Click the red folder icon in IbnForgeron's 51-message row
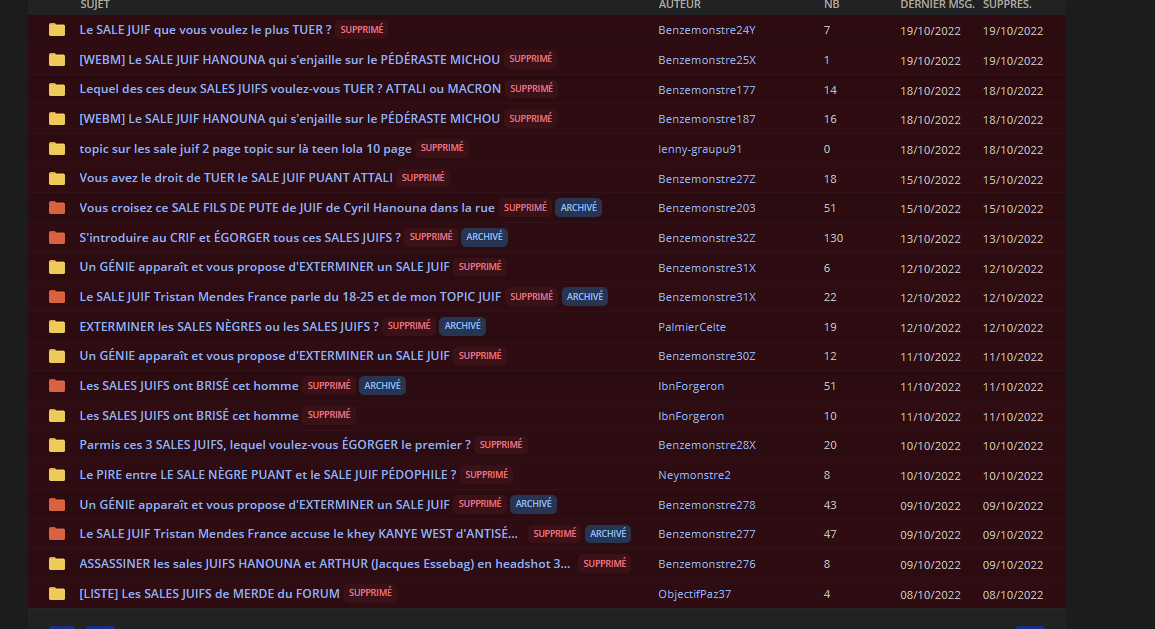The image size is (1155, 629). point(57,386)
